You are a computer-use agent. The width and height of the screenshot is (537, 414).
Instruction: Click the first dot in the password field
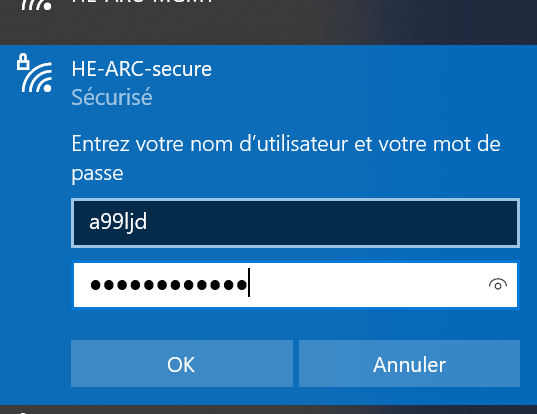point(95,285)
